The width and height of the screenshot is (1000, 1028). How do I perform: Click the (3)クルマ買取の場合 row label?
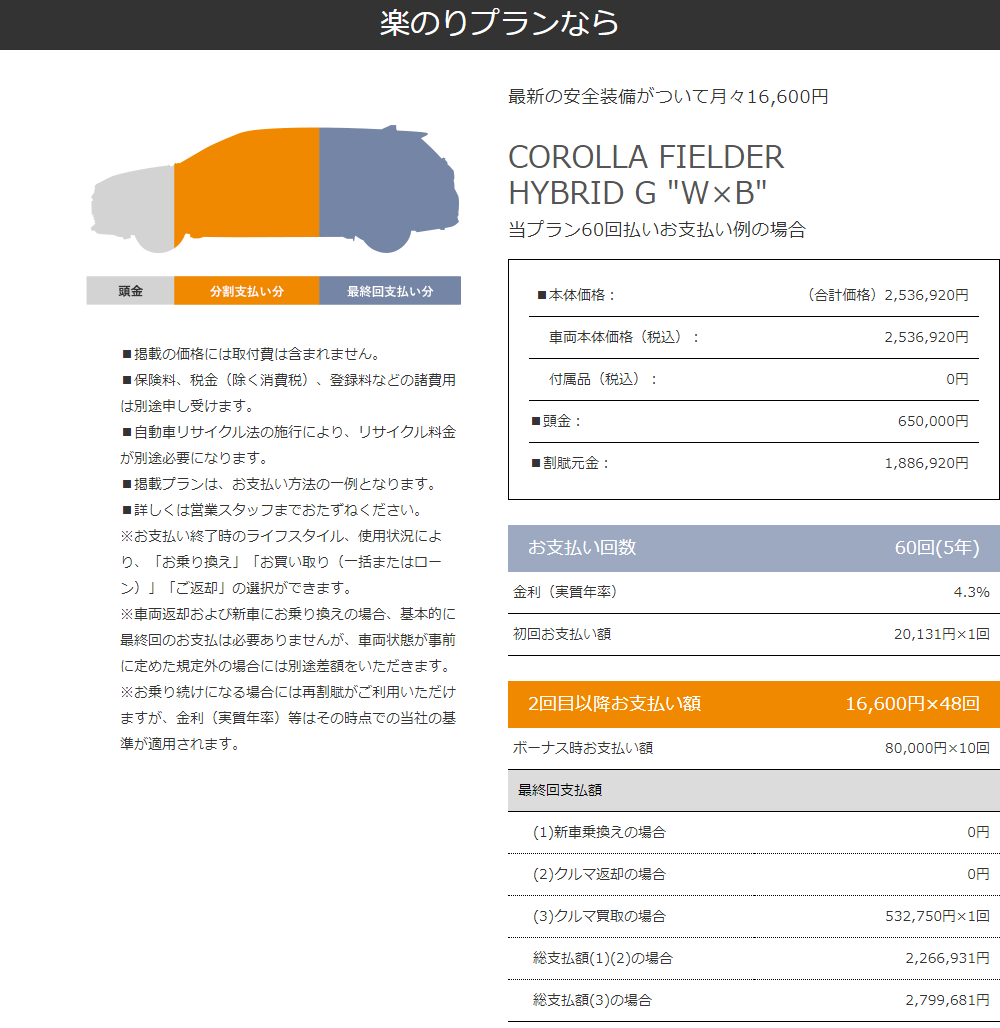coord(599,916)
